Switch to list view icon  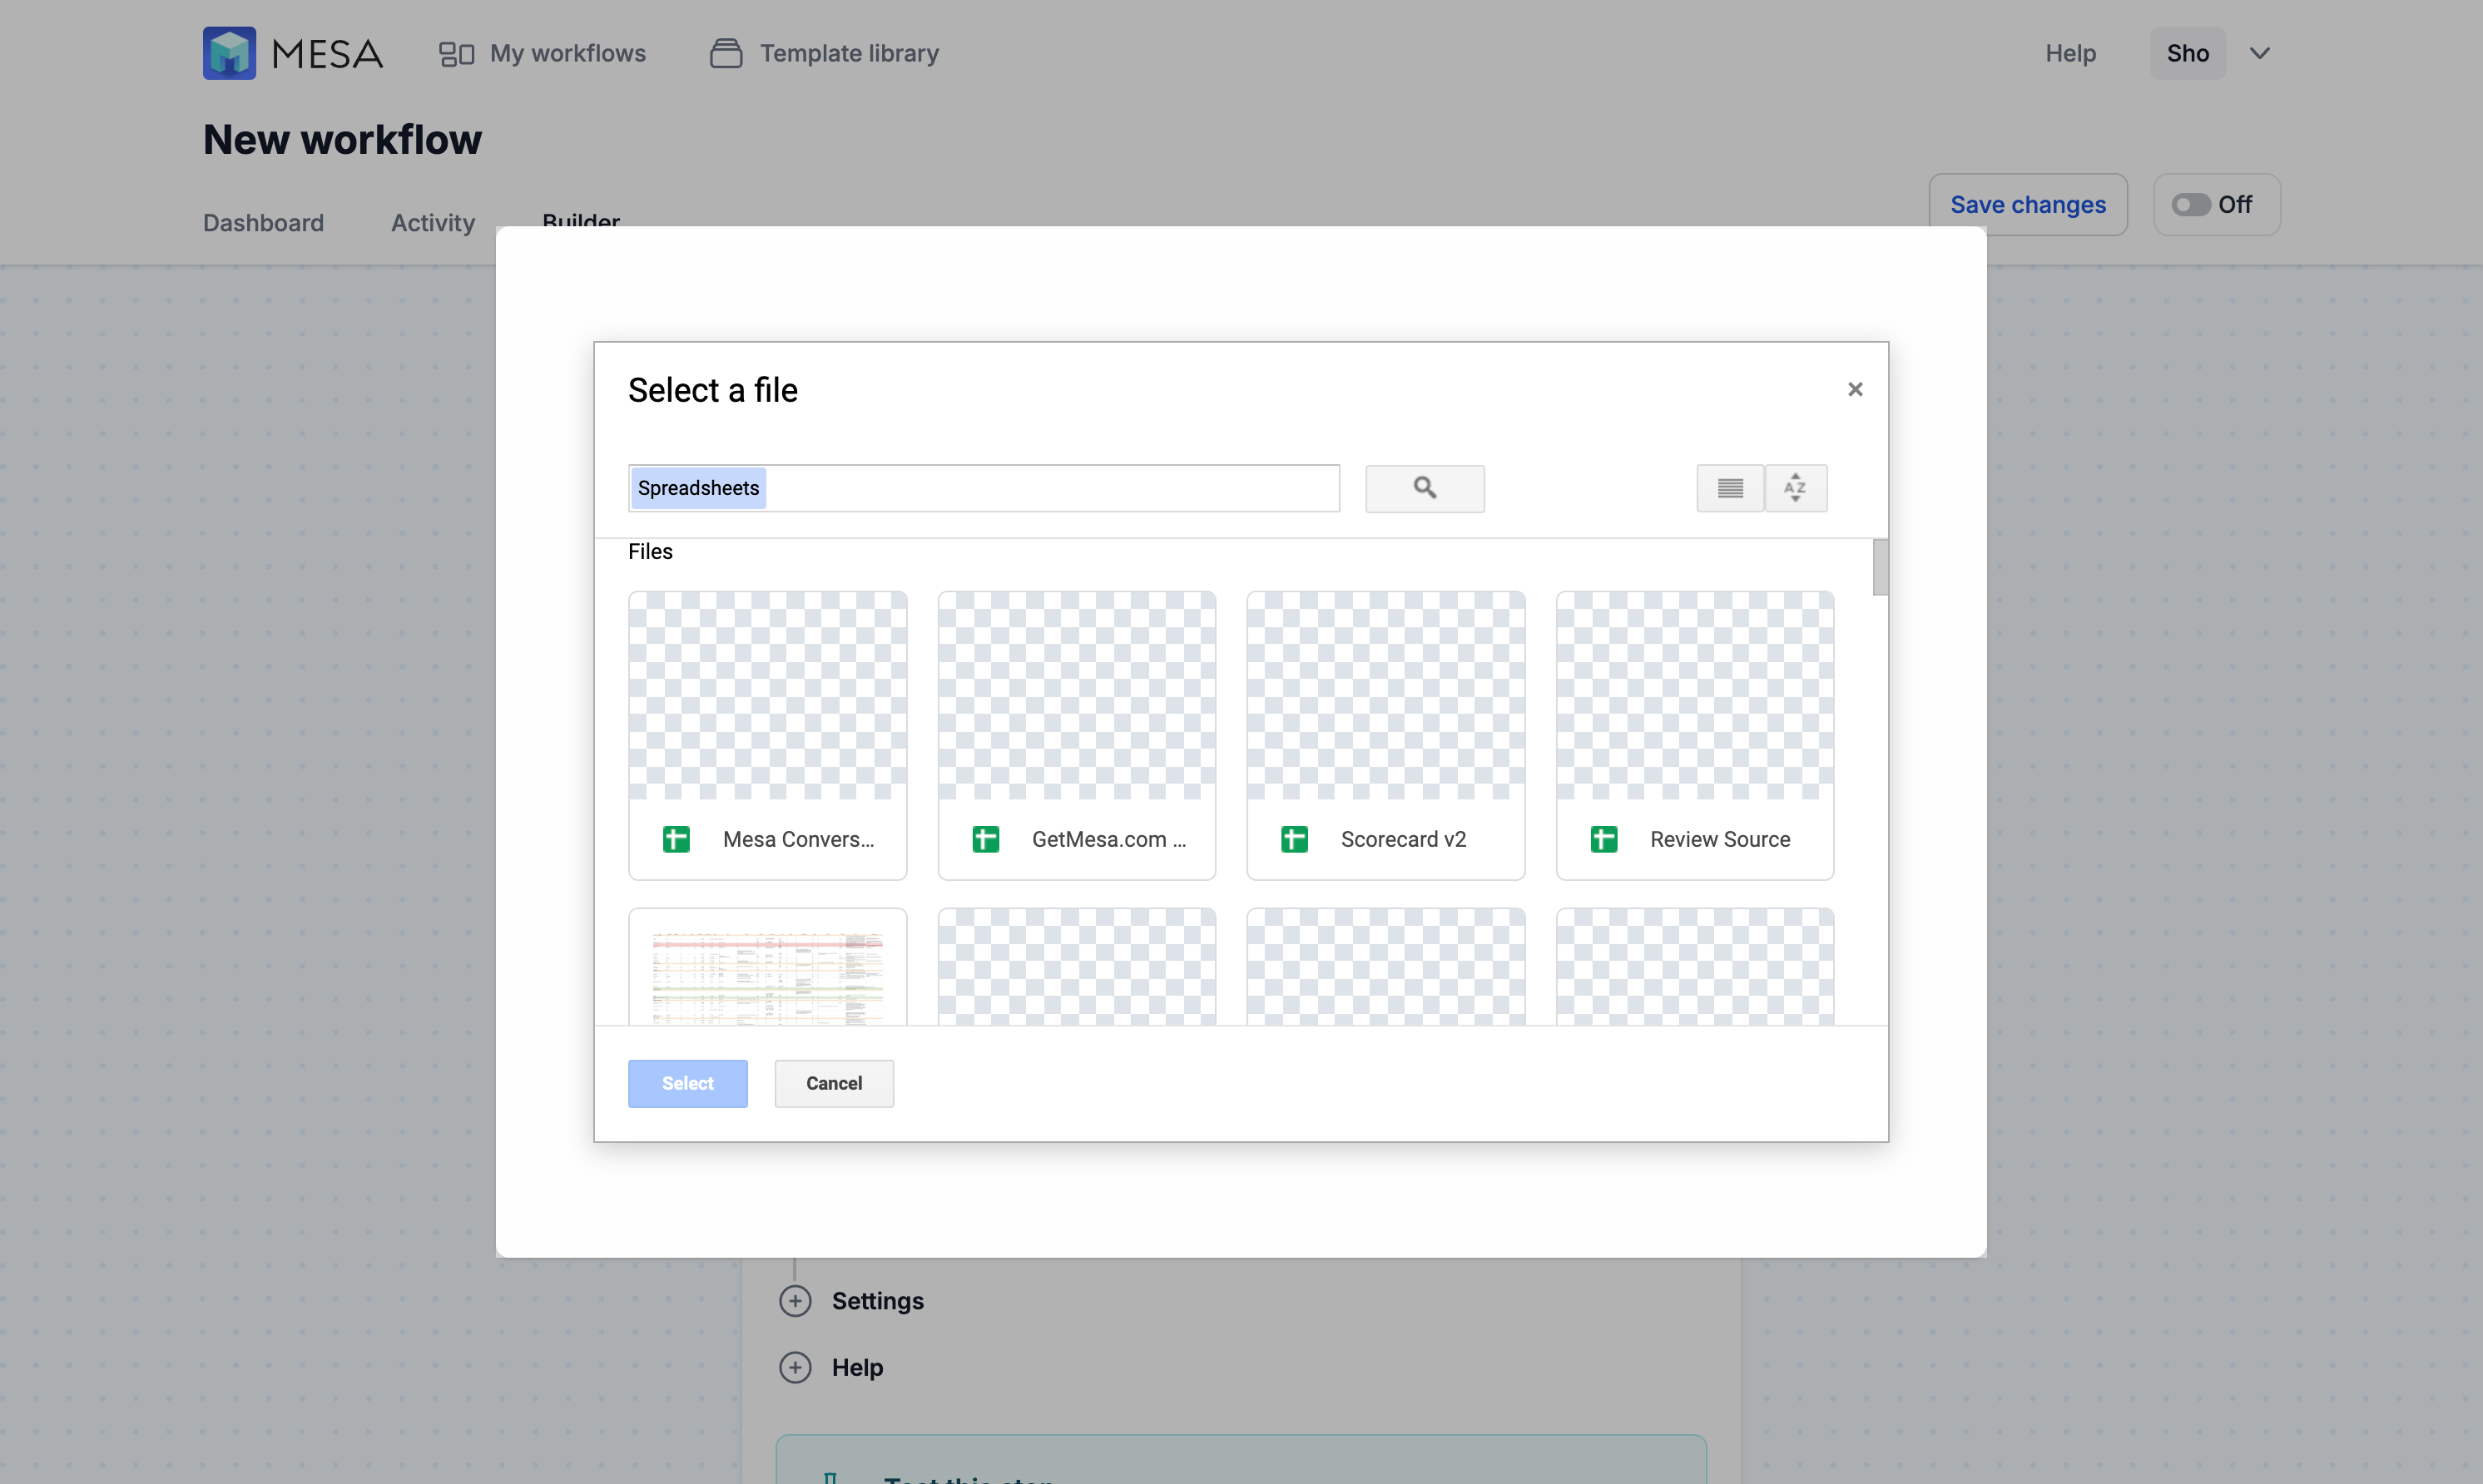[1729, 488]
